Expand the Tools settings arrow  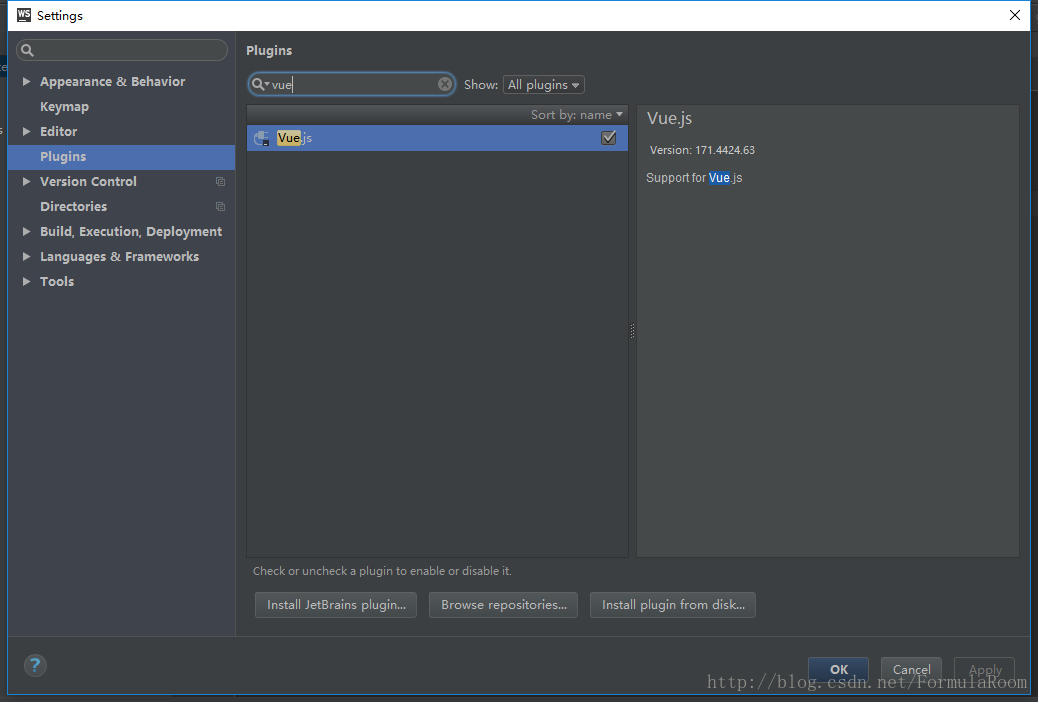click(x=26, y=281)
